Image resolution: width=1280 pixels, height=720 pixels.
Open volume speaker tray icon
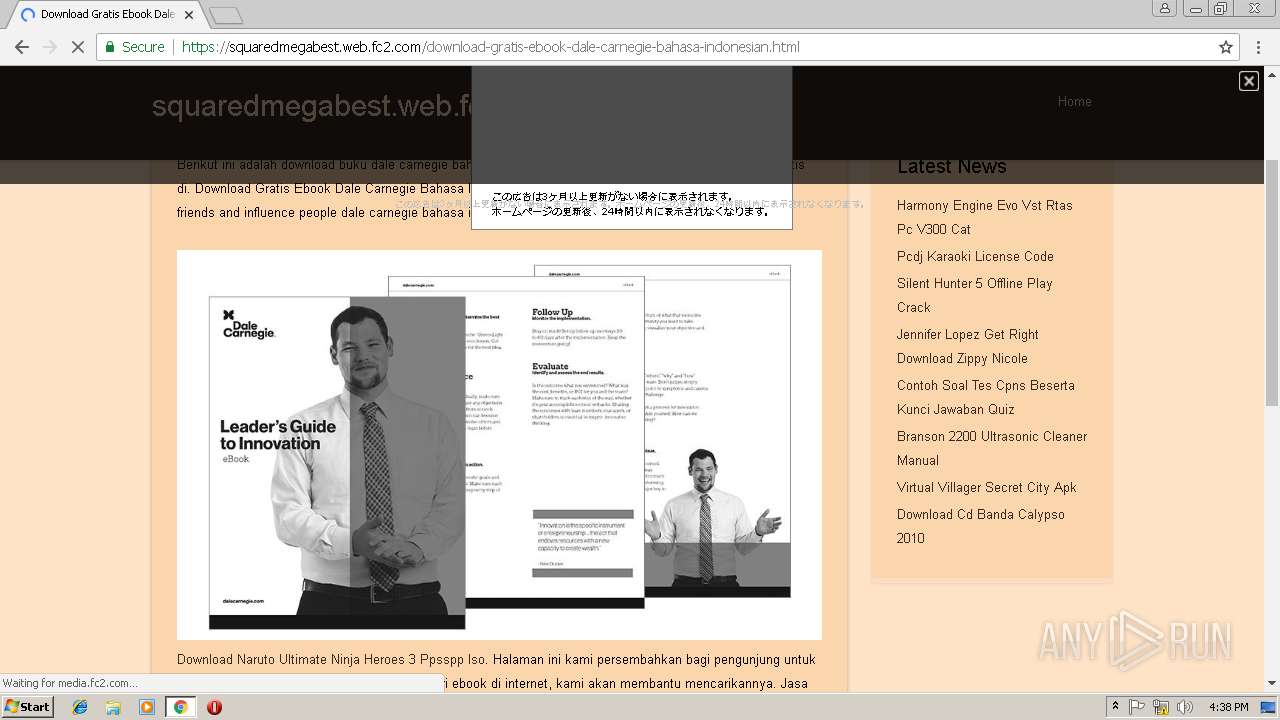tap(1185, 707)
